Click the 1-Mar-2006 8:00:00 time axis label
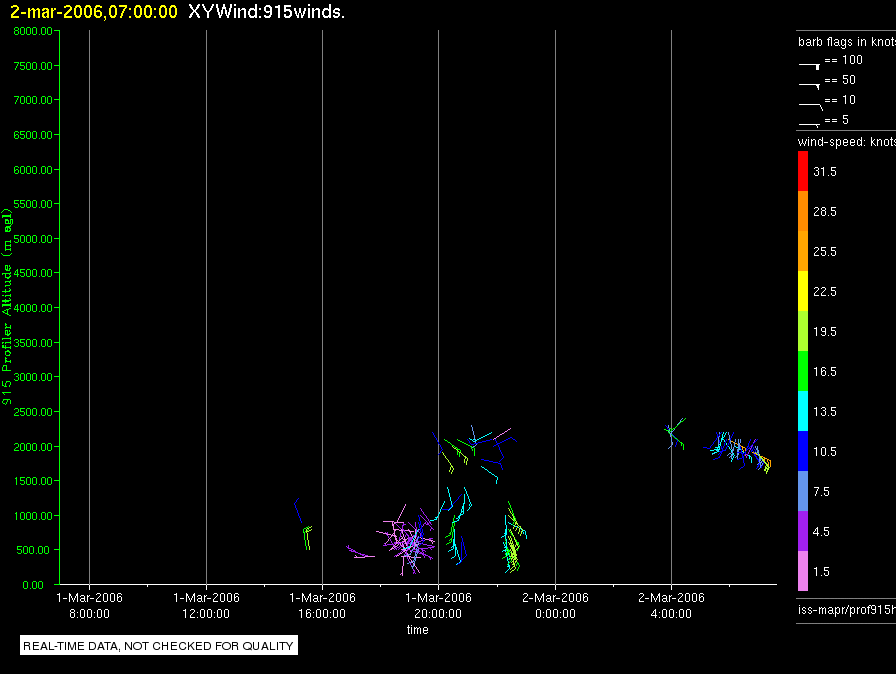Screen dimensions: 896x674 tap(89, 605)
